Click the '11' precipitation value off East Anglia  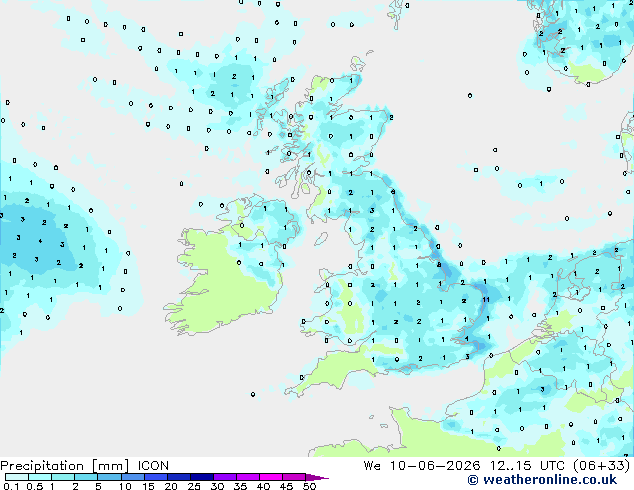click(486, 300)
